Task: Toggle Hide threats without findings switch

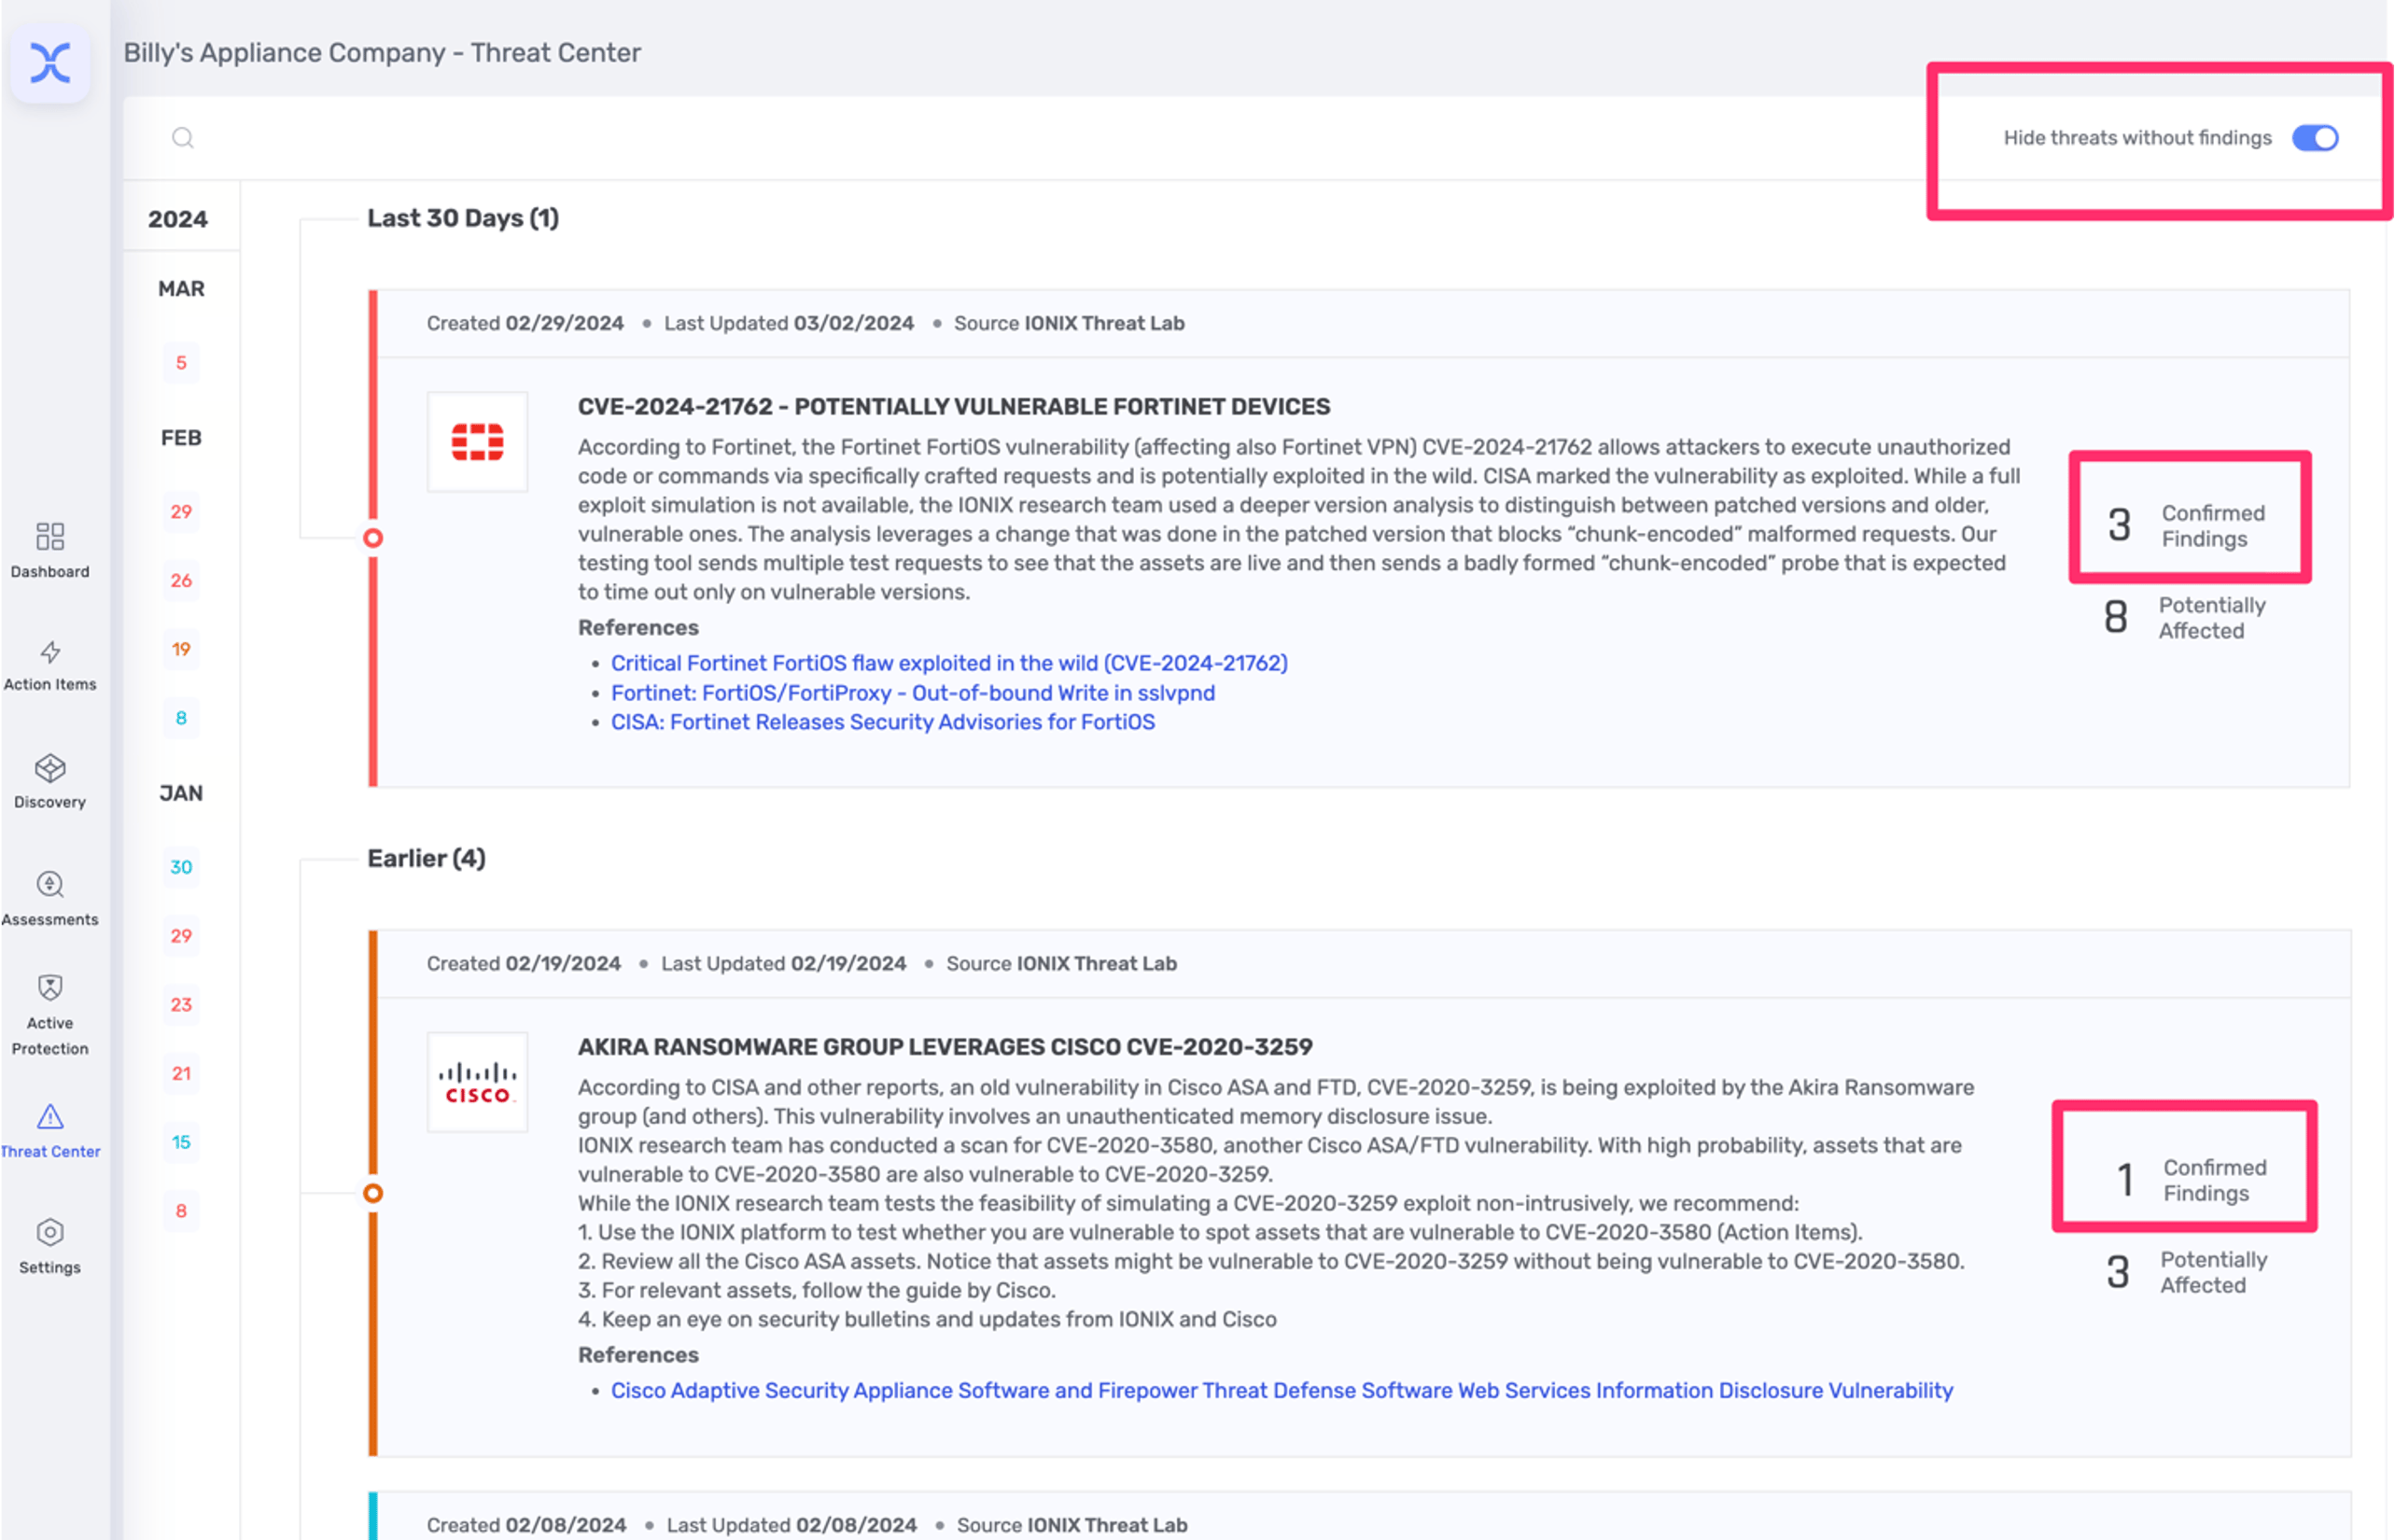Action: [2315, 138]
